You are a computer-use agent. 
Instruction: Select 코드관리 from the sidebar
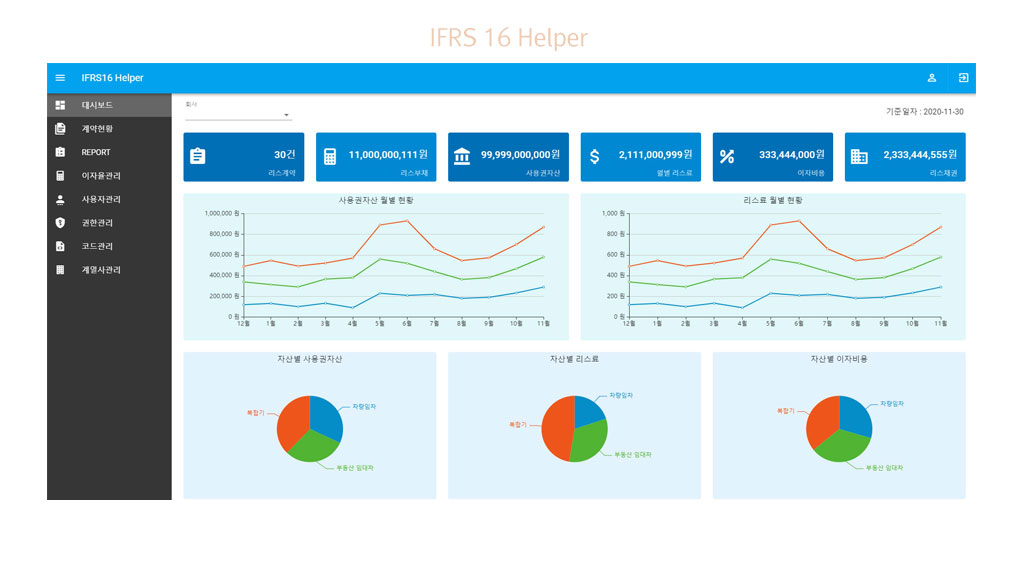click(97, 246)
